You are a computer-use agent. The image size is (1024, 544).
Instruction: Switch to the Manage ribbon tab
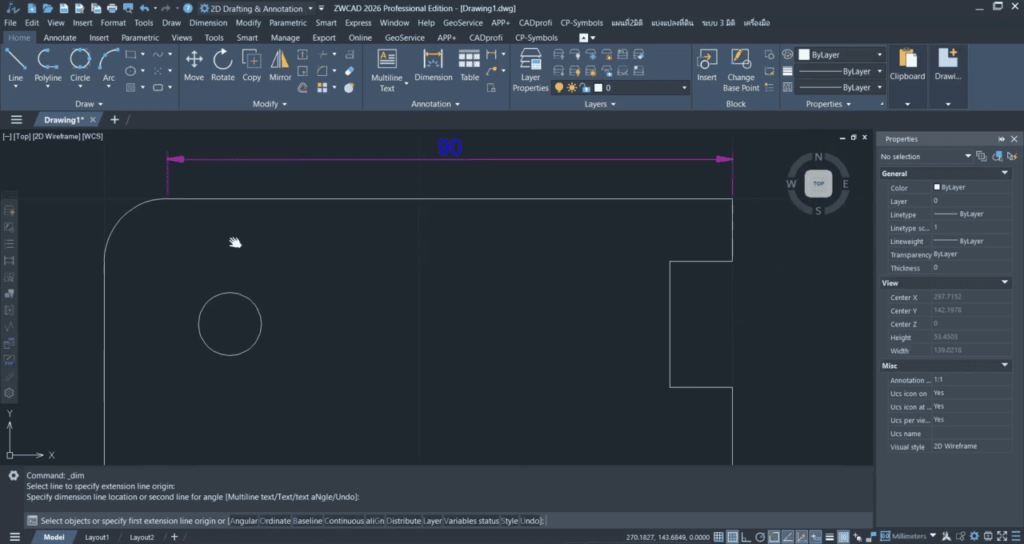285,38
